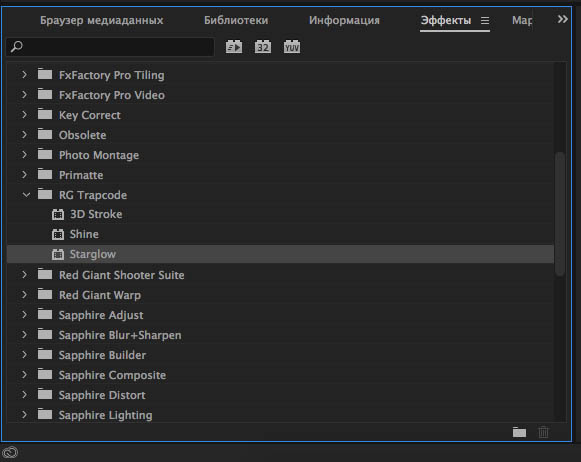The height and width of the screenshot is (462, 581).
Task: Select the Sapphire Blur+Sharpen label
Action: pos(120,335)
